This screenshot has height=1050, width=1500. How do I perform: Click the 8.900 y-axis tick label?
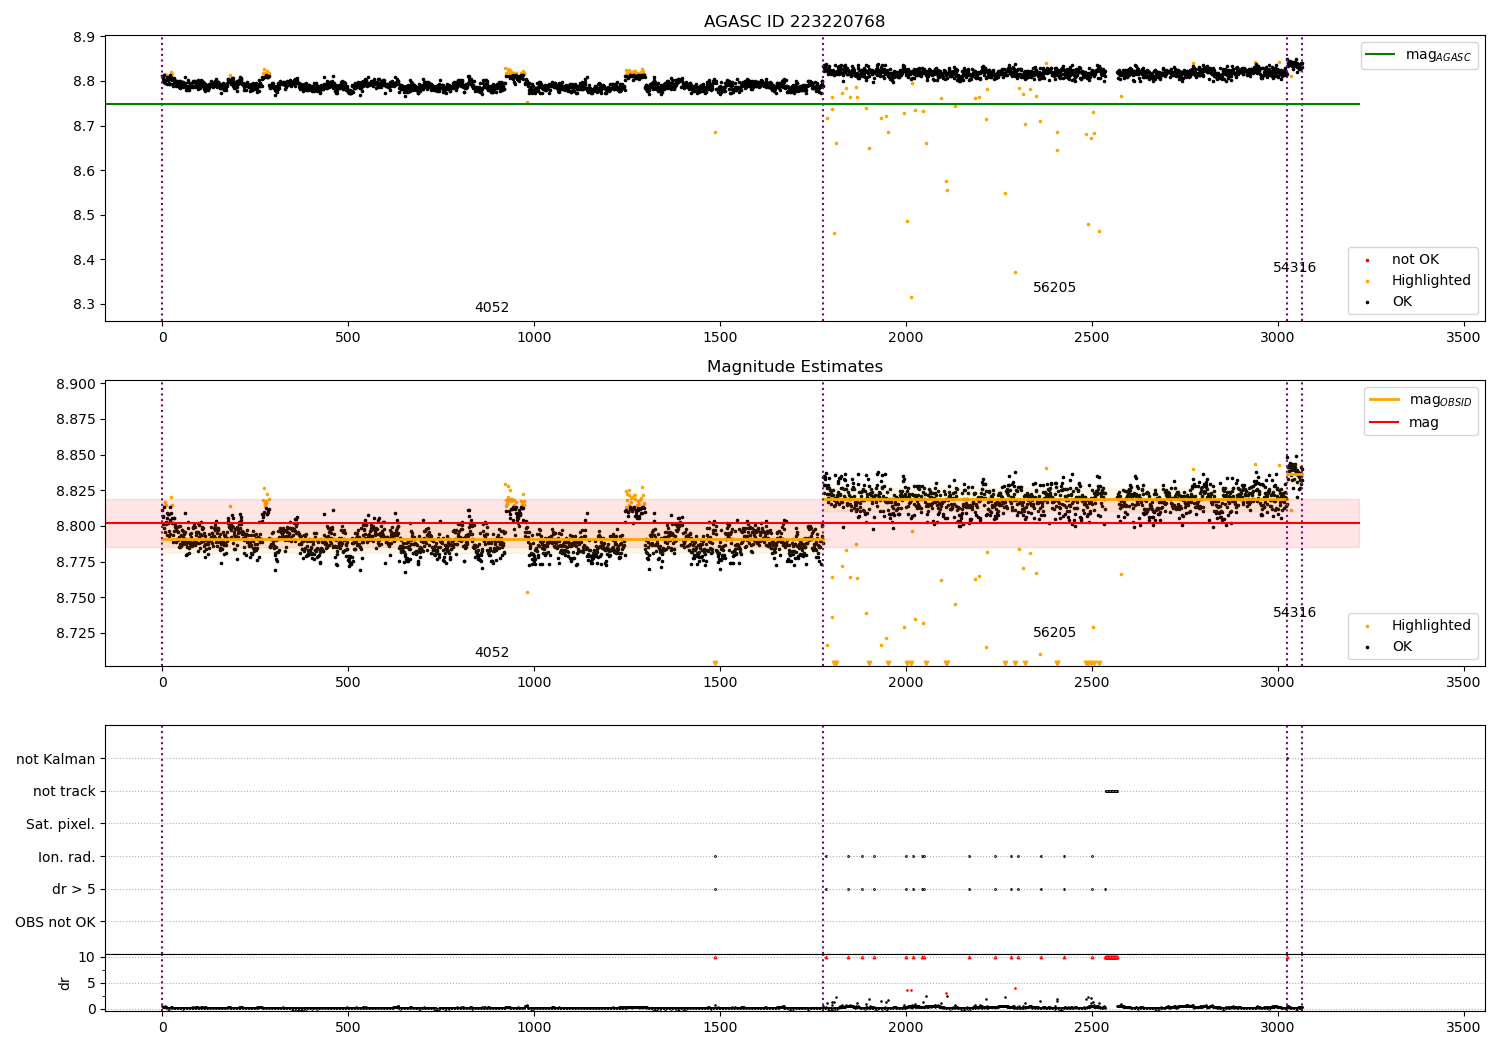point(75,384)
